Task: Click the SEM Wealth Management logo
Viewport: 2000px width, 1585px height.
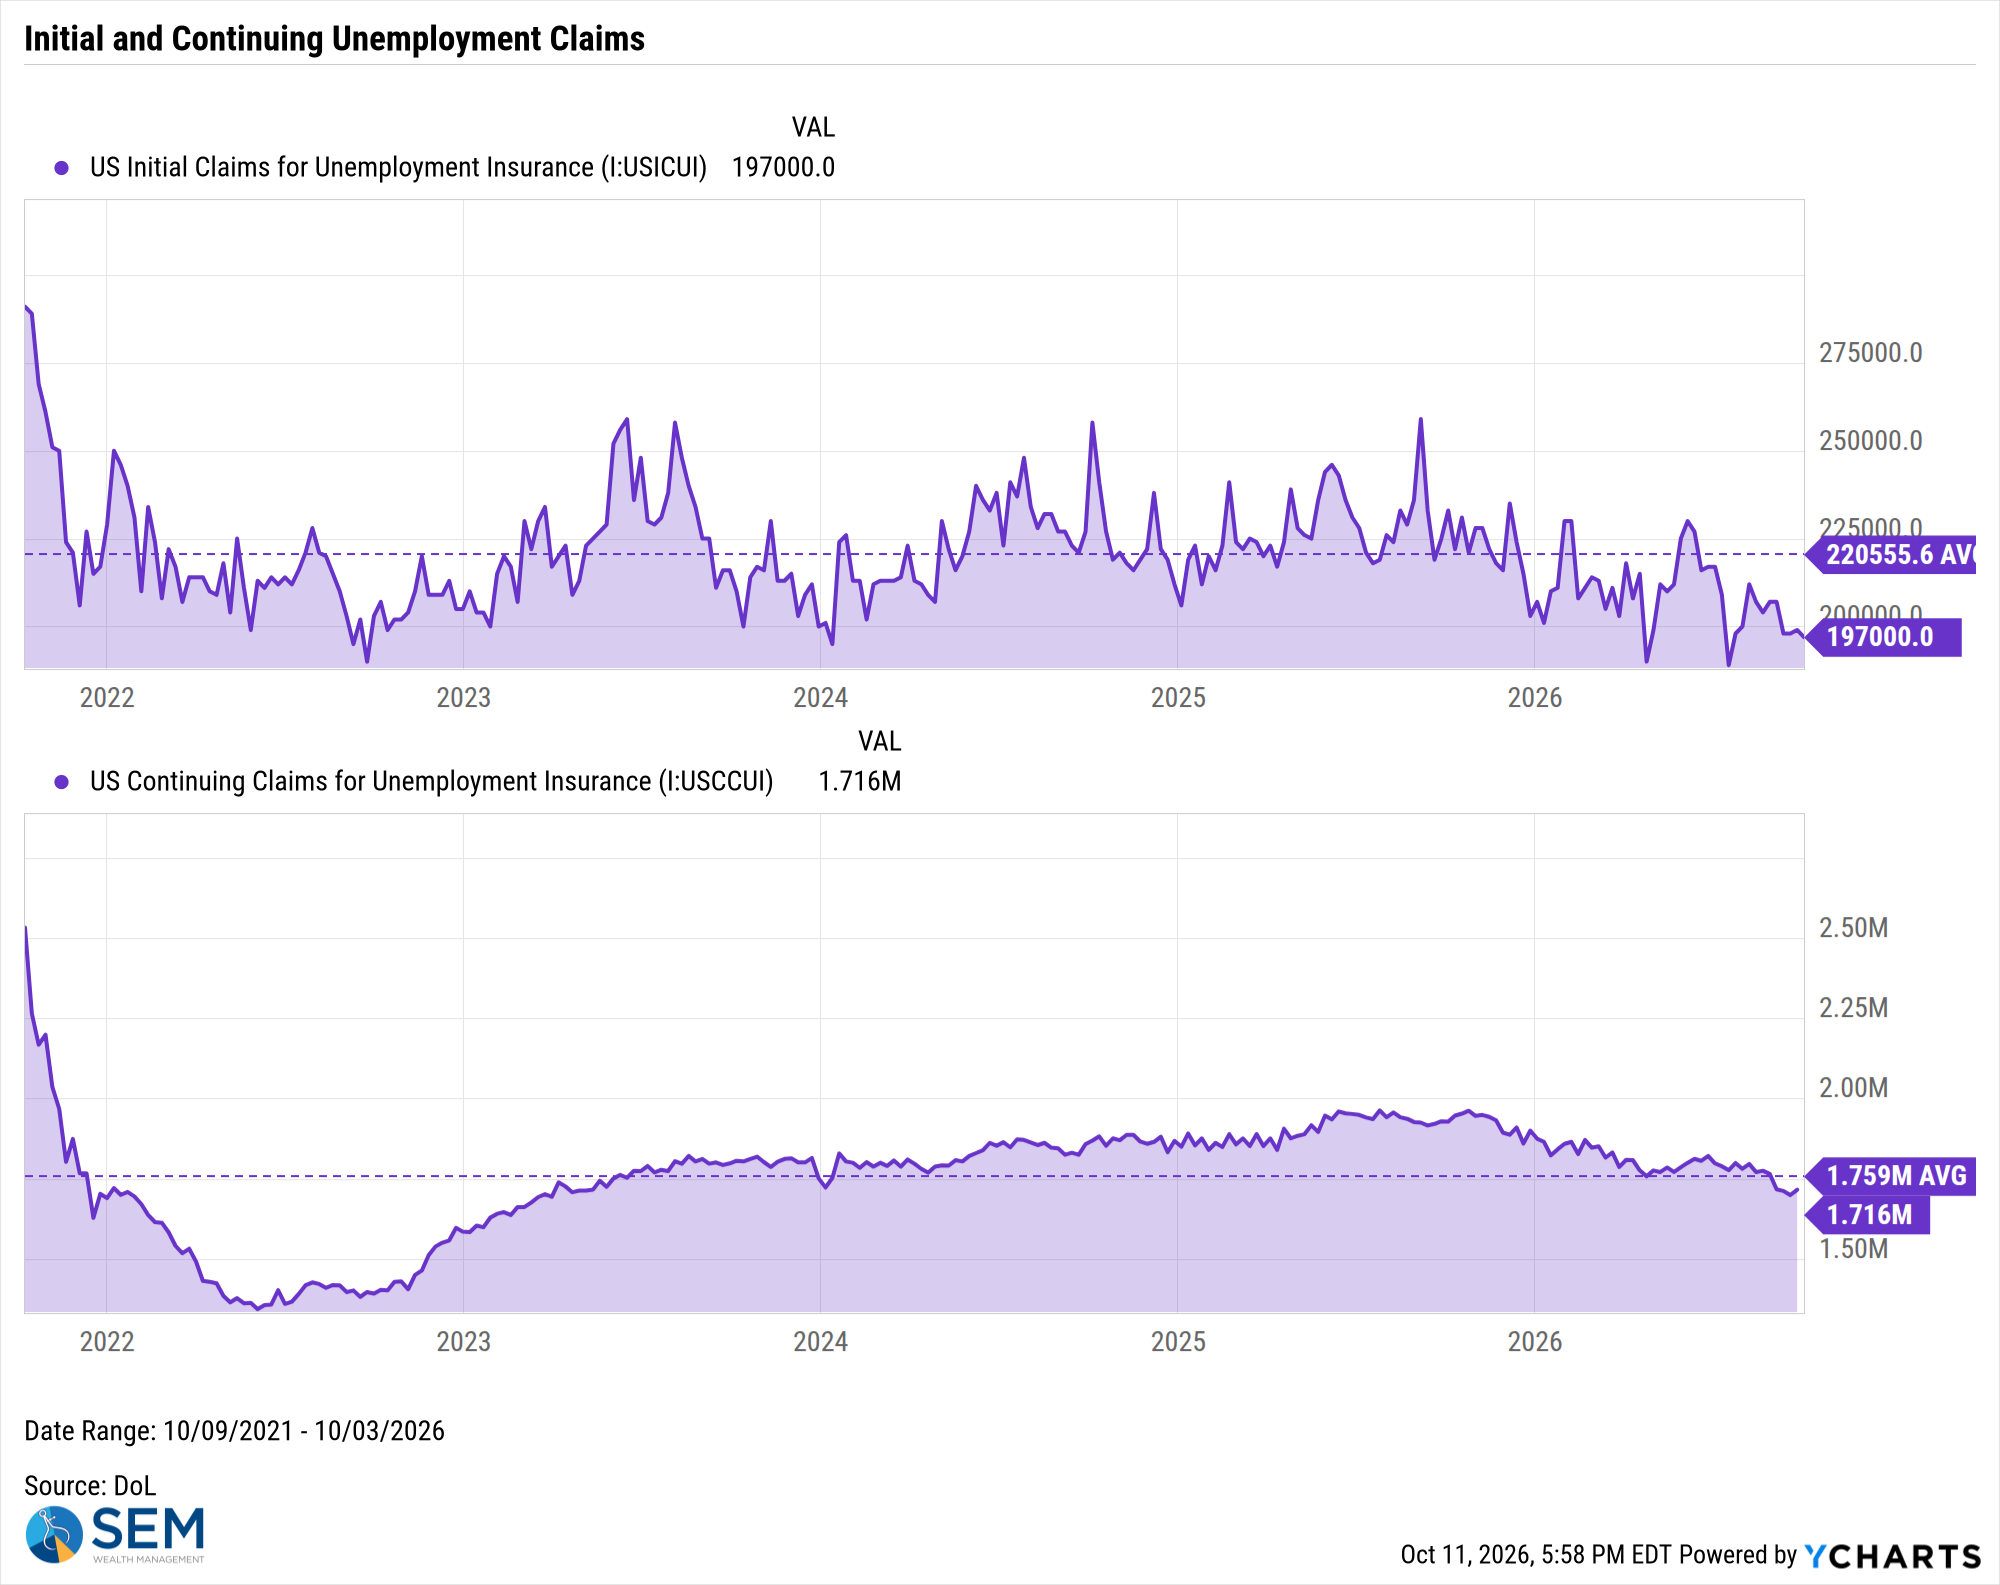Action: tap(115, 1534)
